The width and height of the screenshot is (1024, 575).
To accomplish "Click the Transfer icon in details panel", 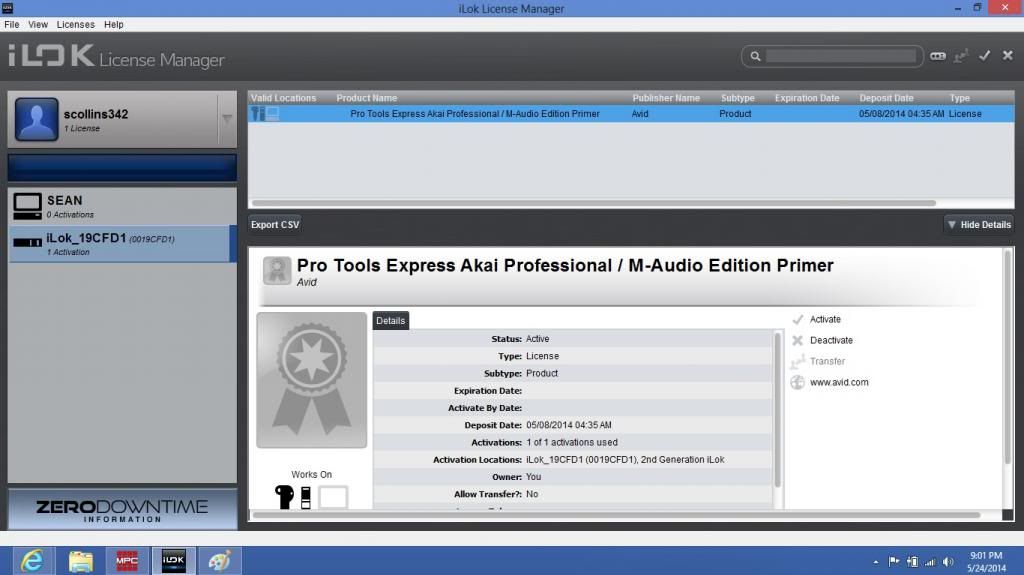I will pyautogui.click(x=797, y=361).
